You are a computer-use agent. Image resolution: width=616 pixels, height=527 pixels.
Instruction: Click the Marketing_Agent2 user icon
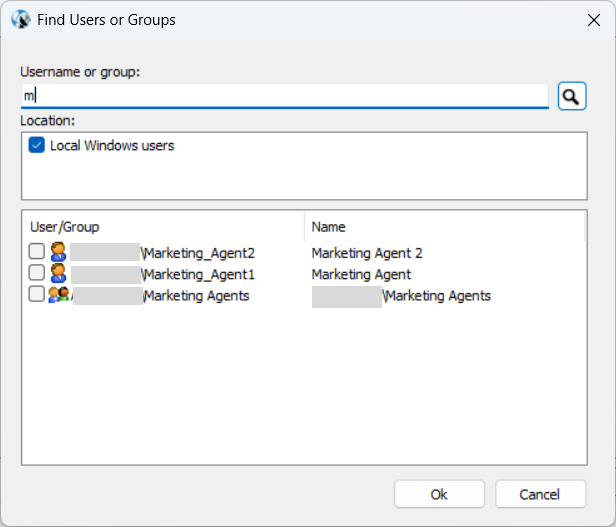point(58,253)
